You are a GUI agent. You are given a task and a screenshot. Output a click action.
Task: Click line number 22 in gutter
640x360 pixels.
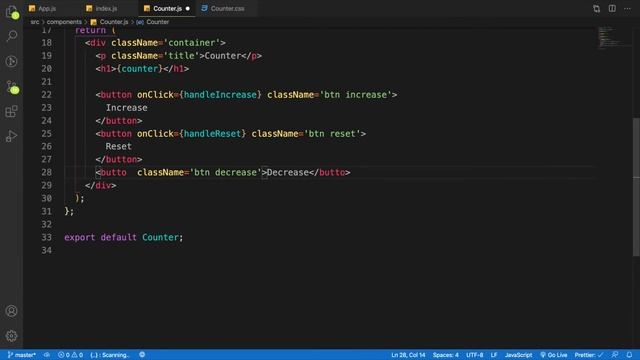pos(47,95)
